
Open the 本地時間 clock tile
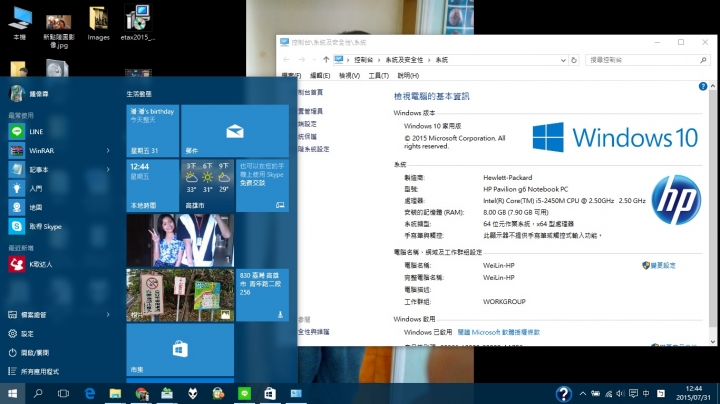coord(152,185)
